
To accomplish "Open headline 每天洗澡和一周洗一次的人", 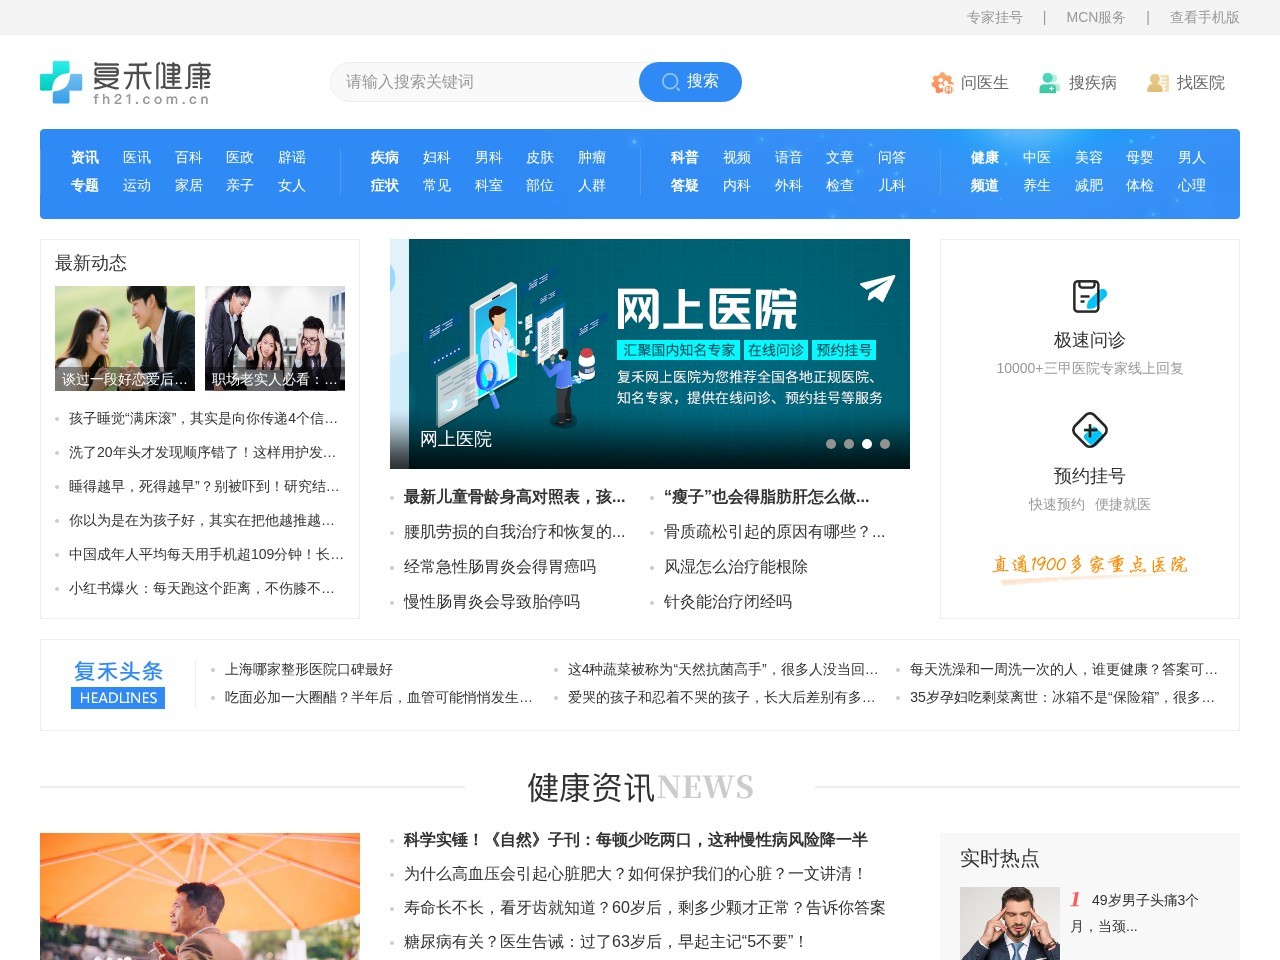I will pos(1064,669).
